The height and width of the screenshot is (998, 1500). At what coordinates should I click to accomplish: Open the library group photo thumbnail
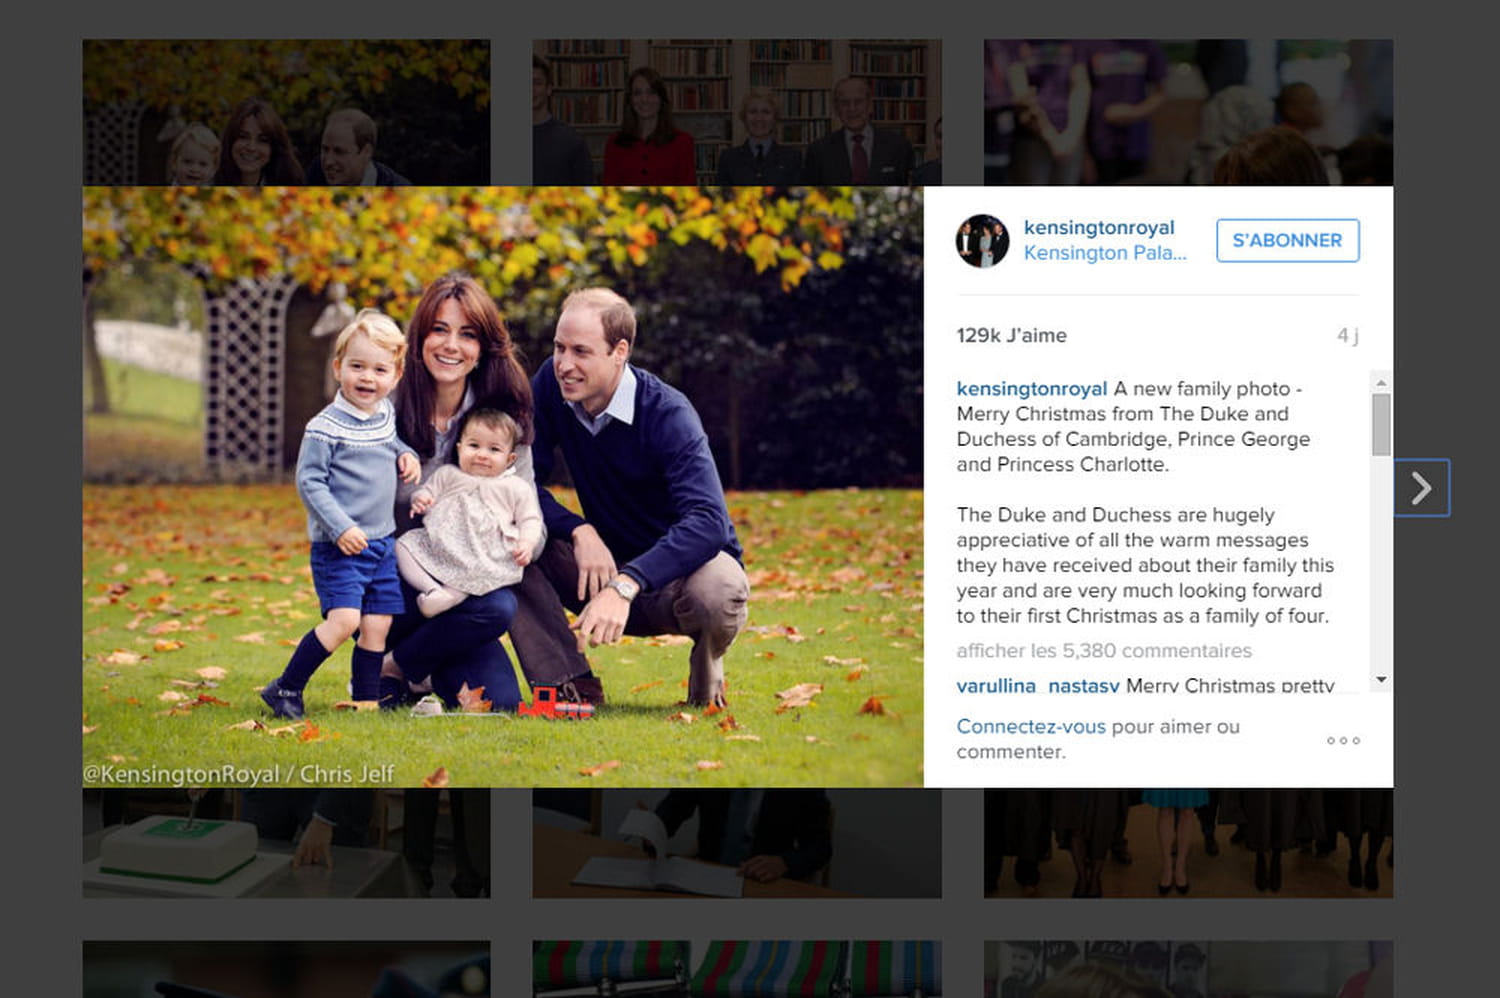coord(737,112)
